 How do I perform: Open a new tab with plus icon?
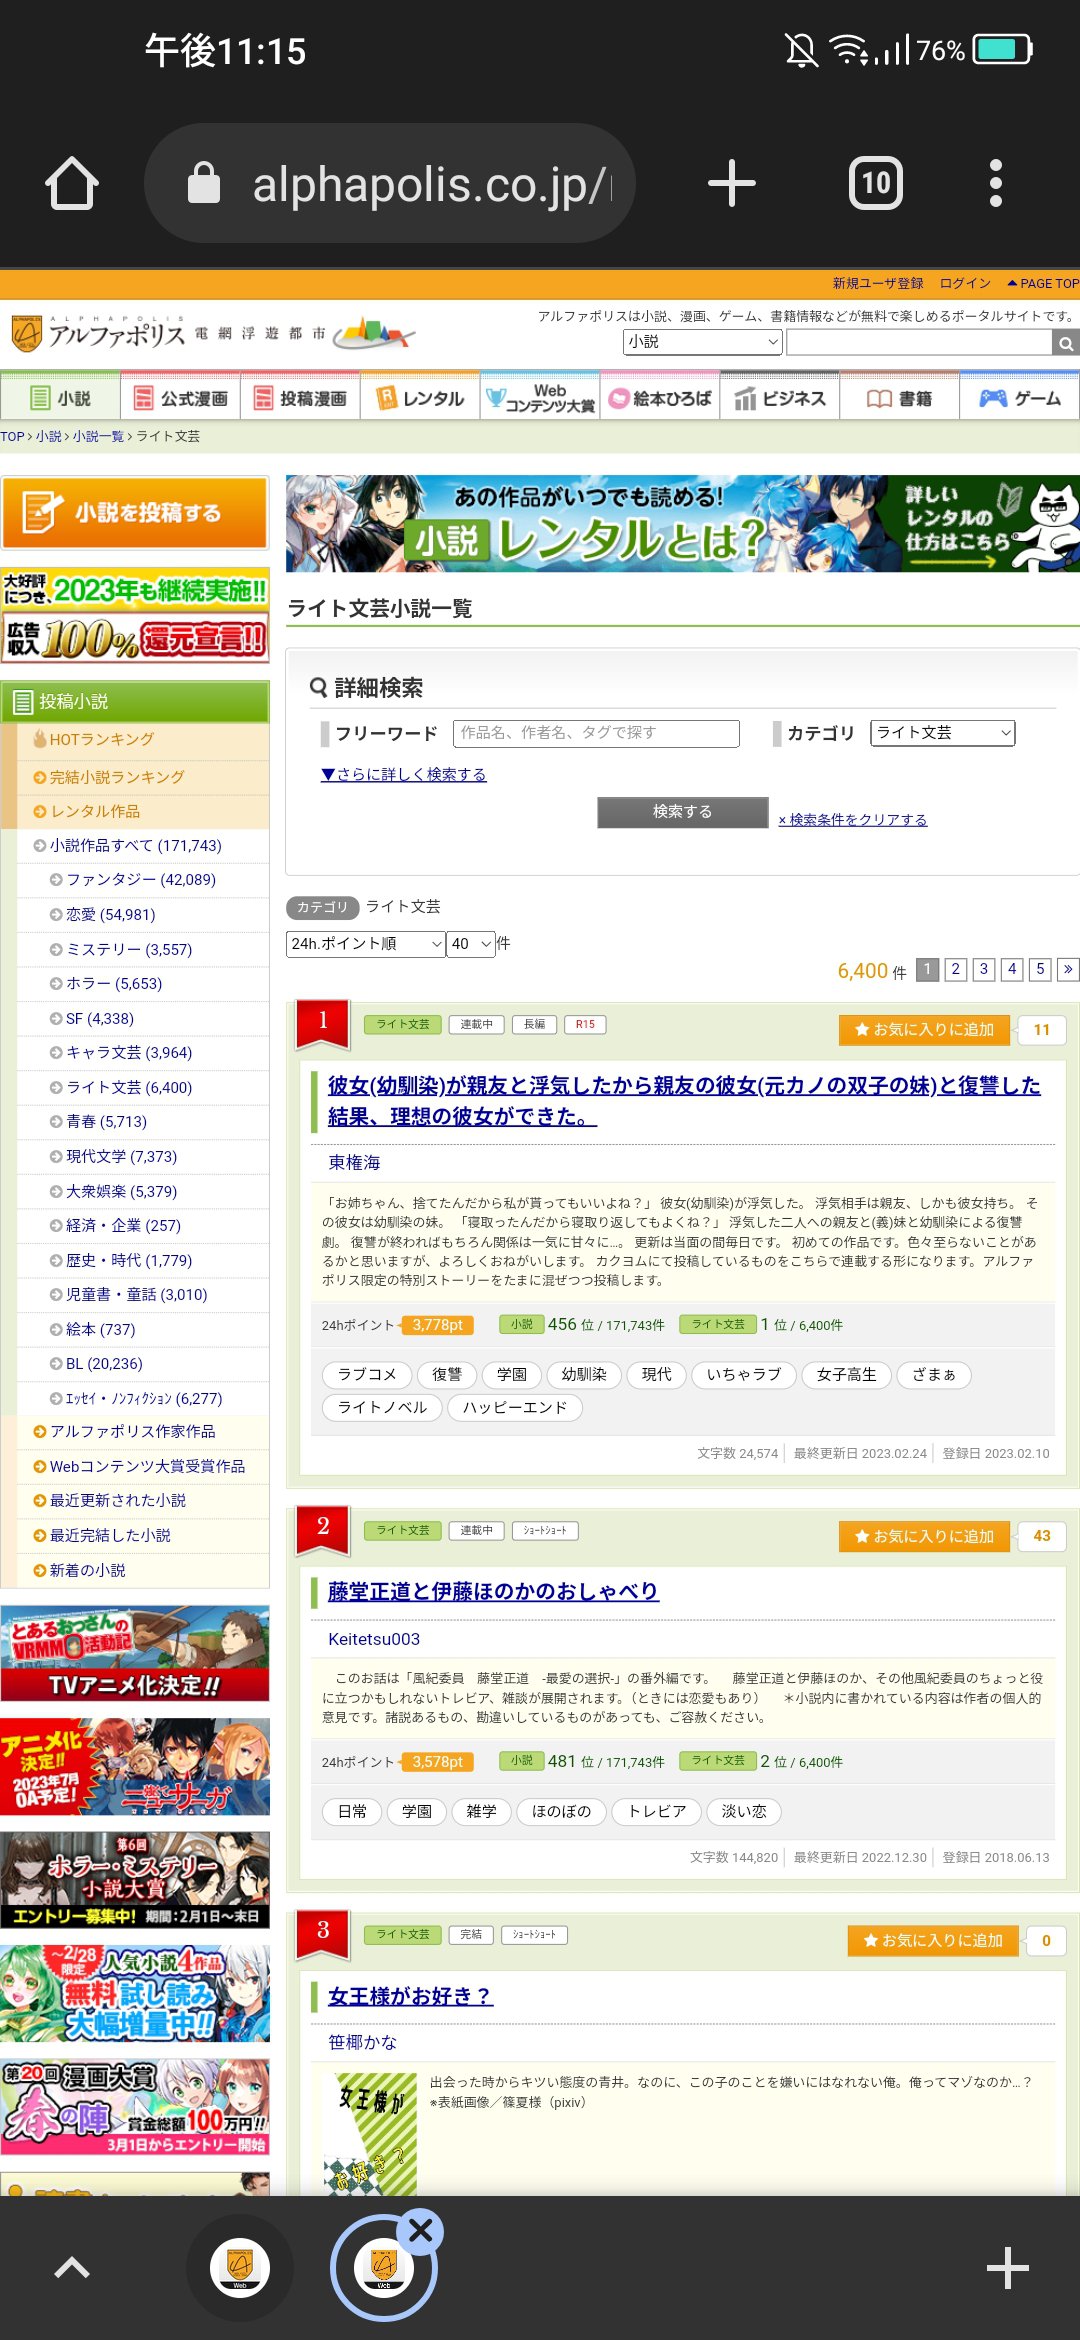(x=731, y=184)
